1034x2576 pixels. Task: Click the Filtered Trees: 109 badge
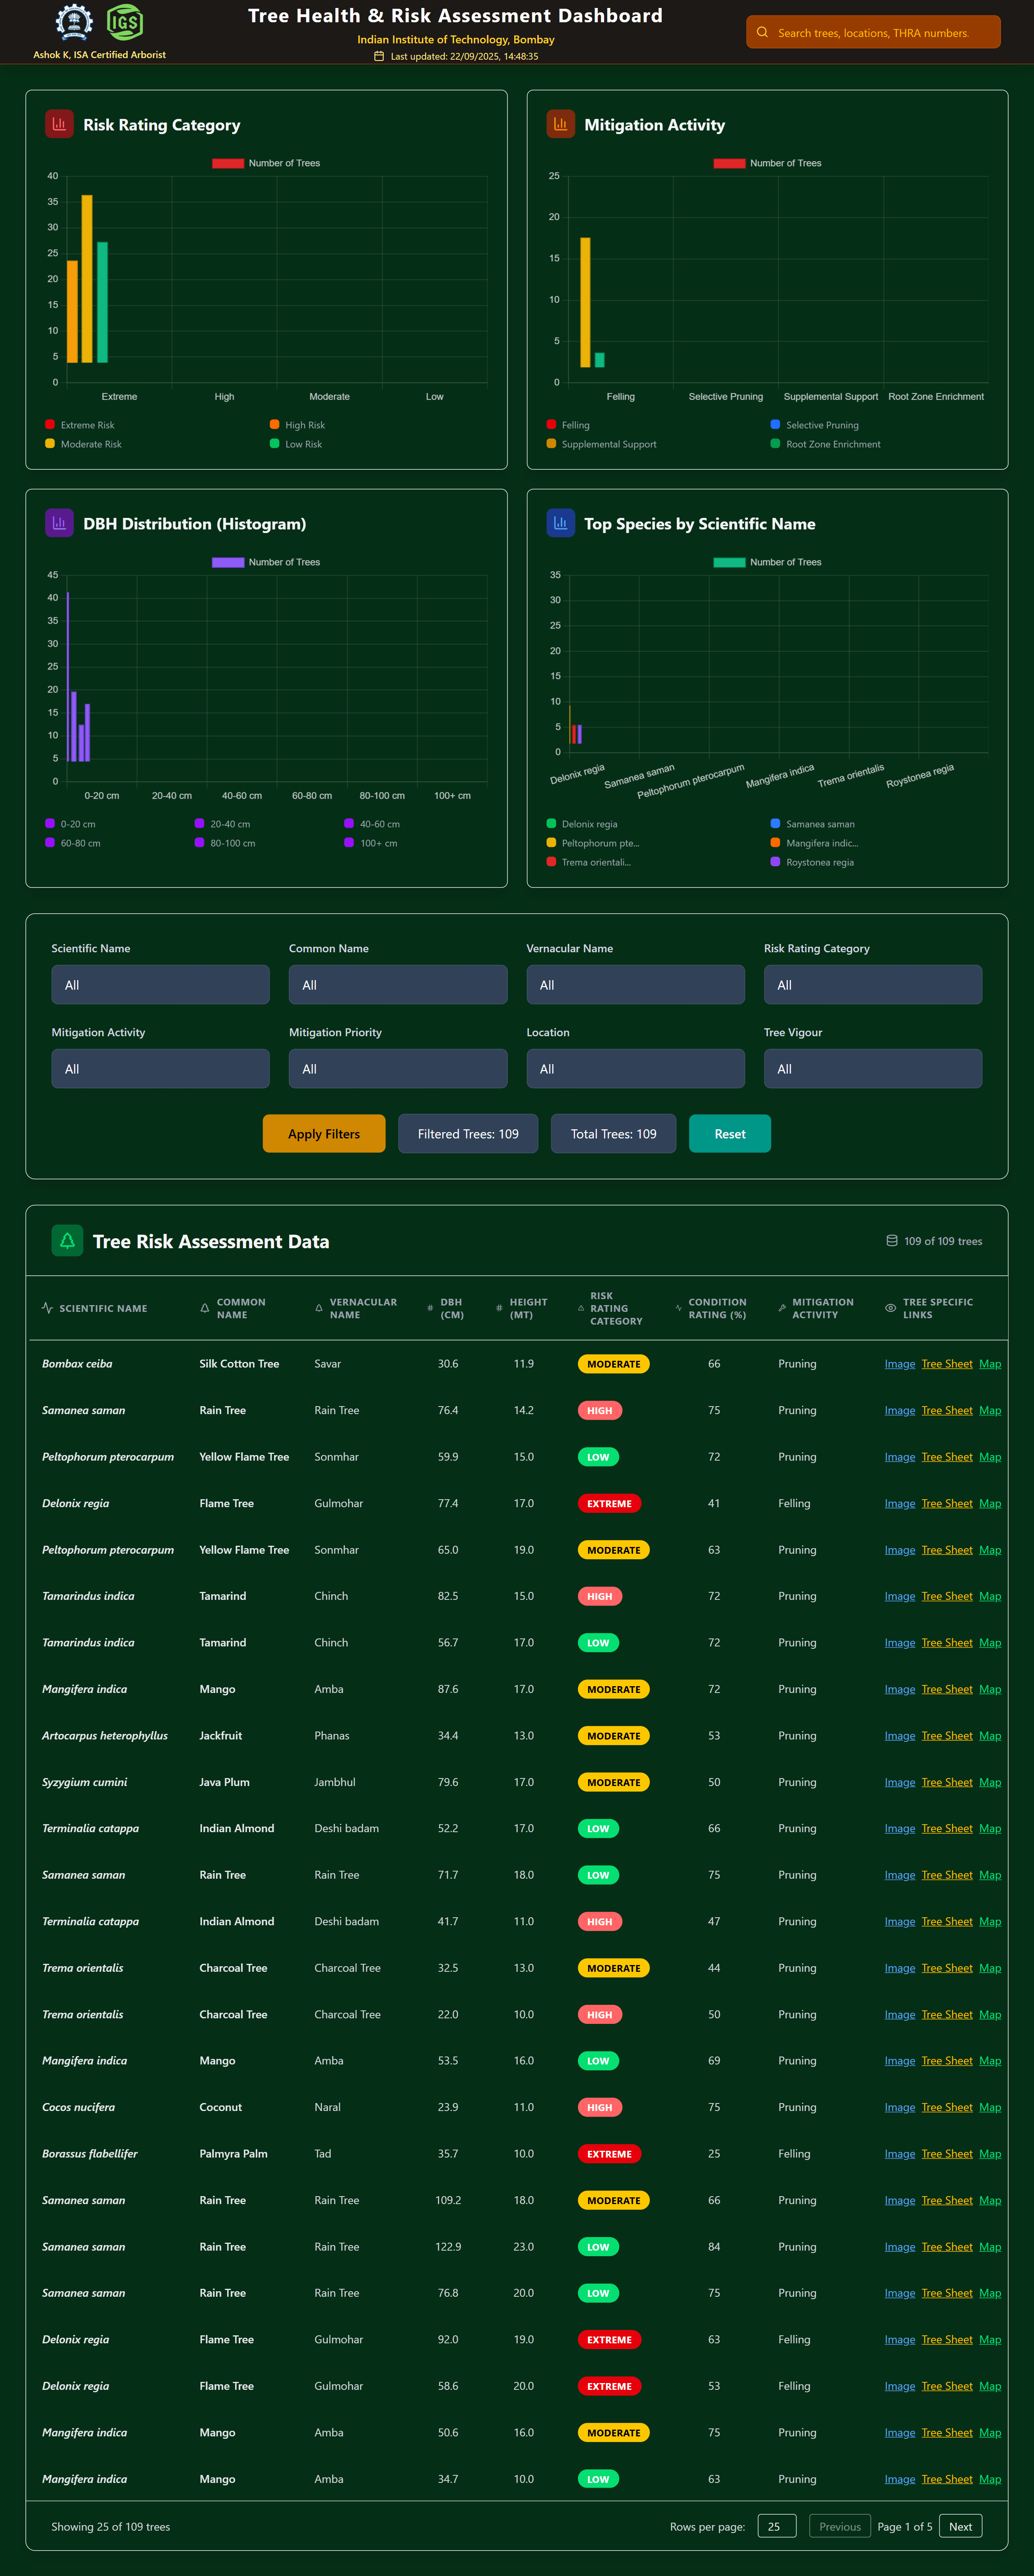[x=468, y=1134]
